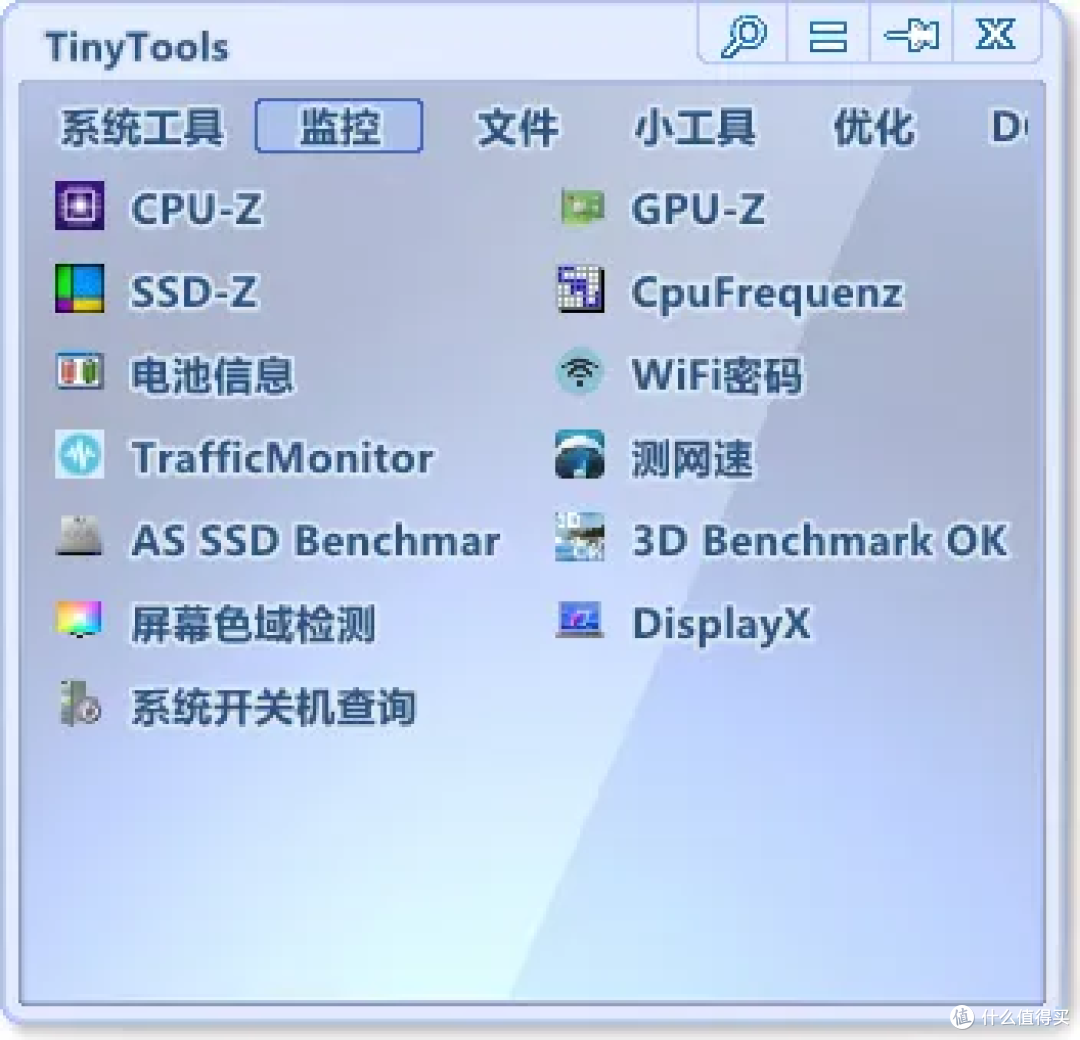Open 3D Benchmark OK text entry
Image resolution: width=1080 pixels, height=1040 pixels.
tap(820, 541)
